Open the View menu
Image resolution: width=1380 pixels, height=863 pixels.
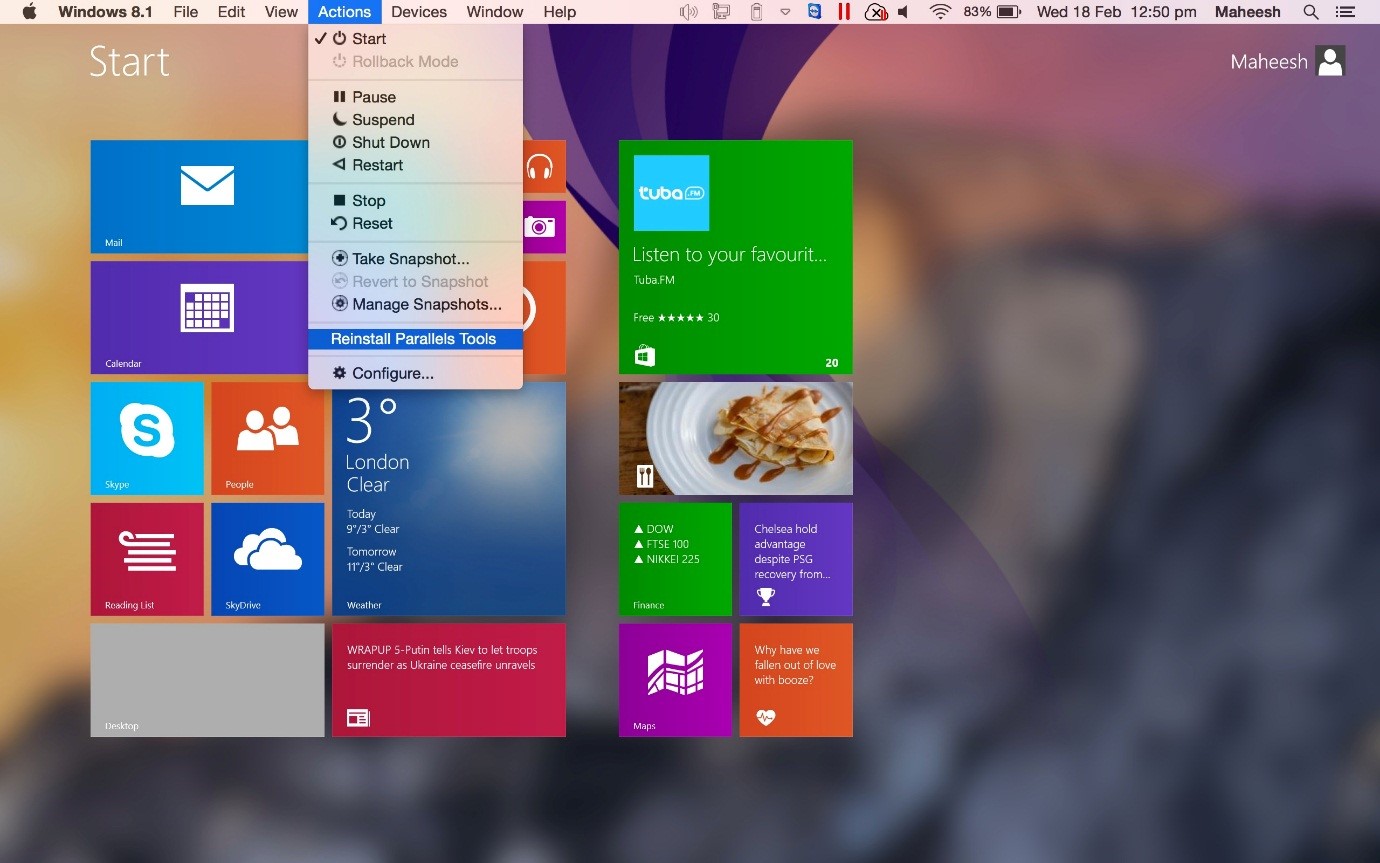tap(281, 12)
